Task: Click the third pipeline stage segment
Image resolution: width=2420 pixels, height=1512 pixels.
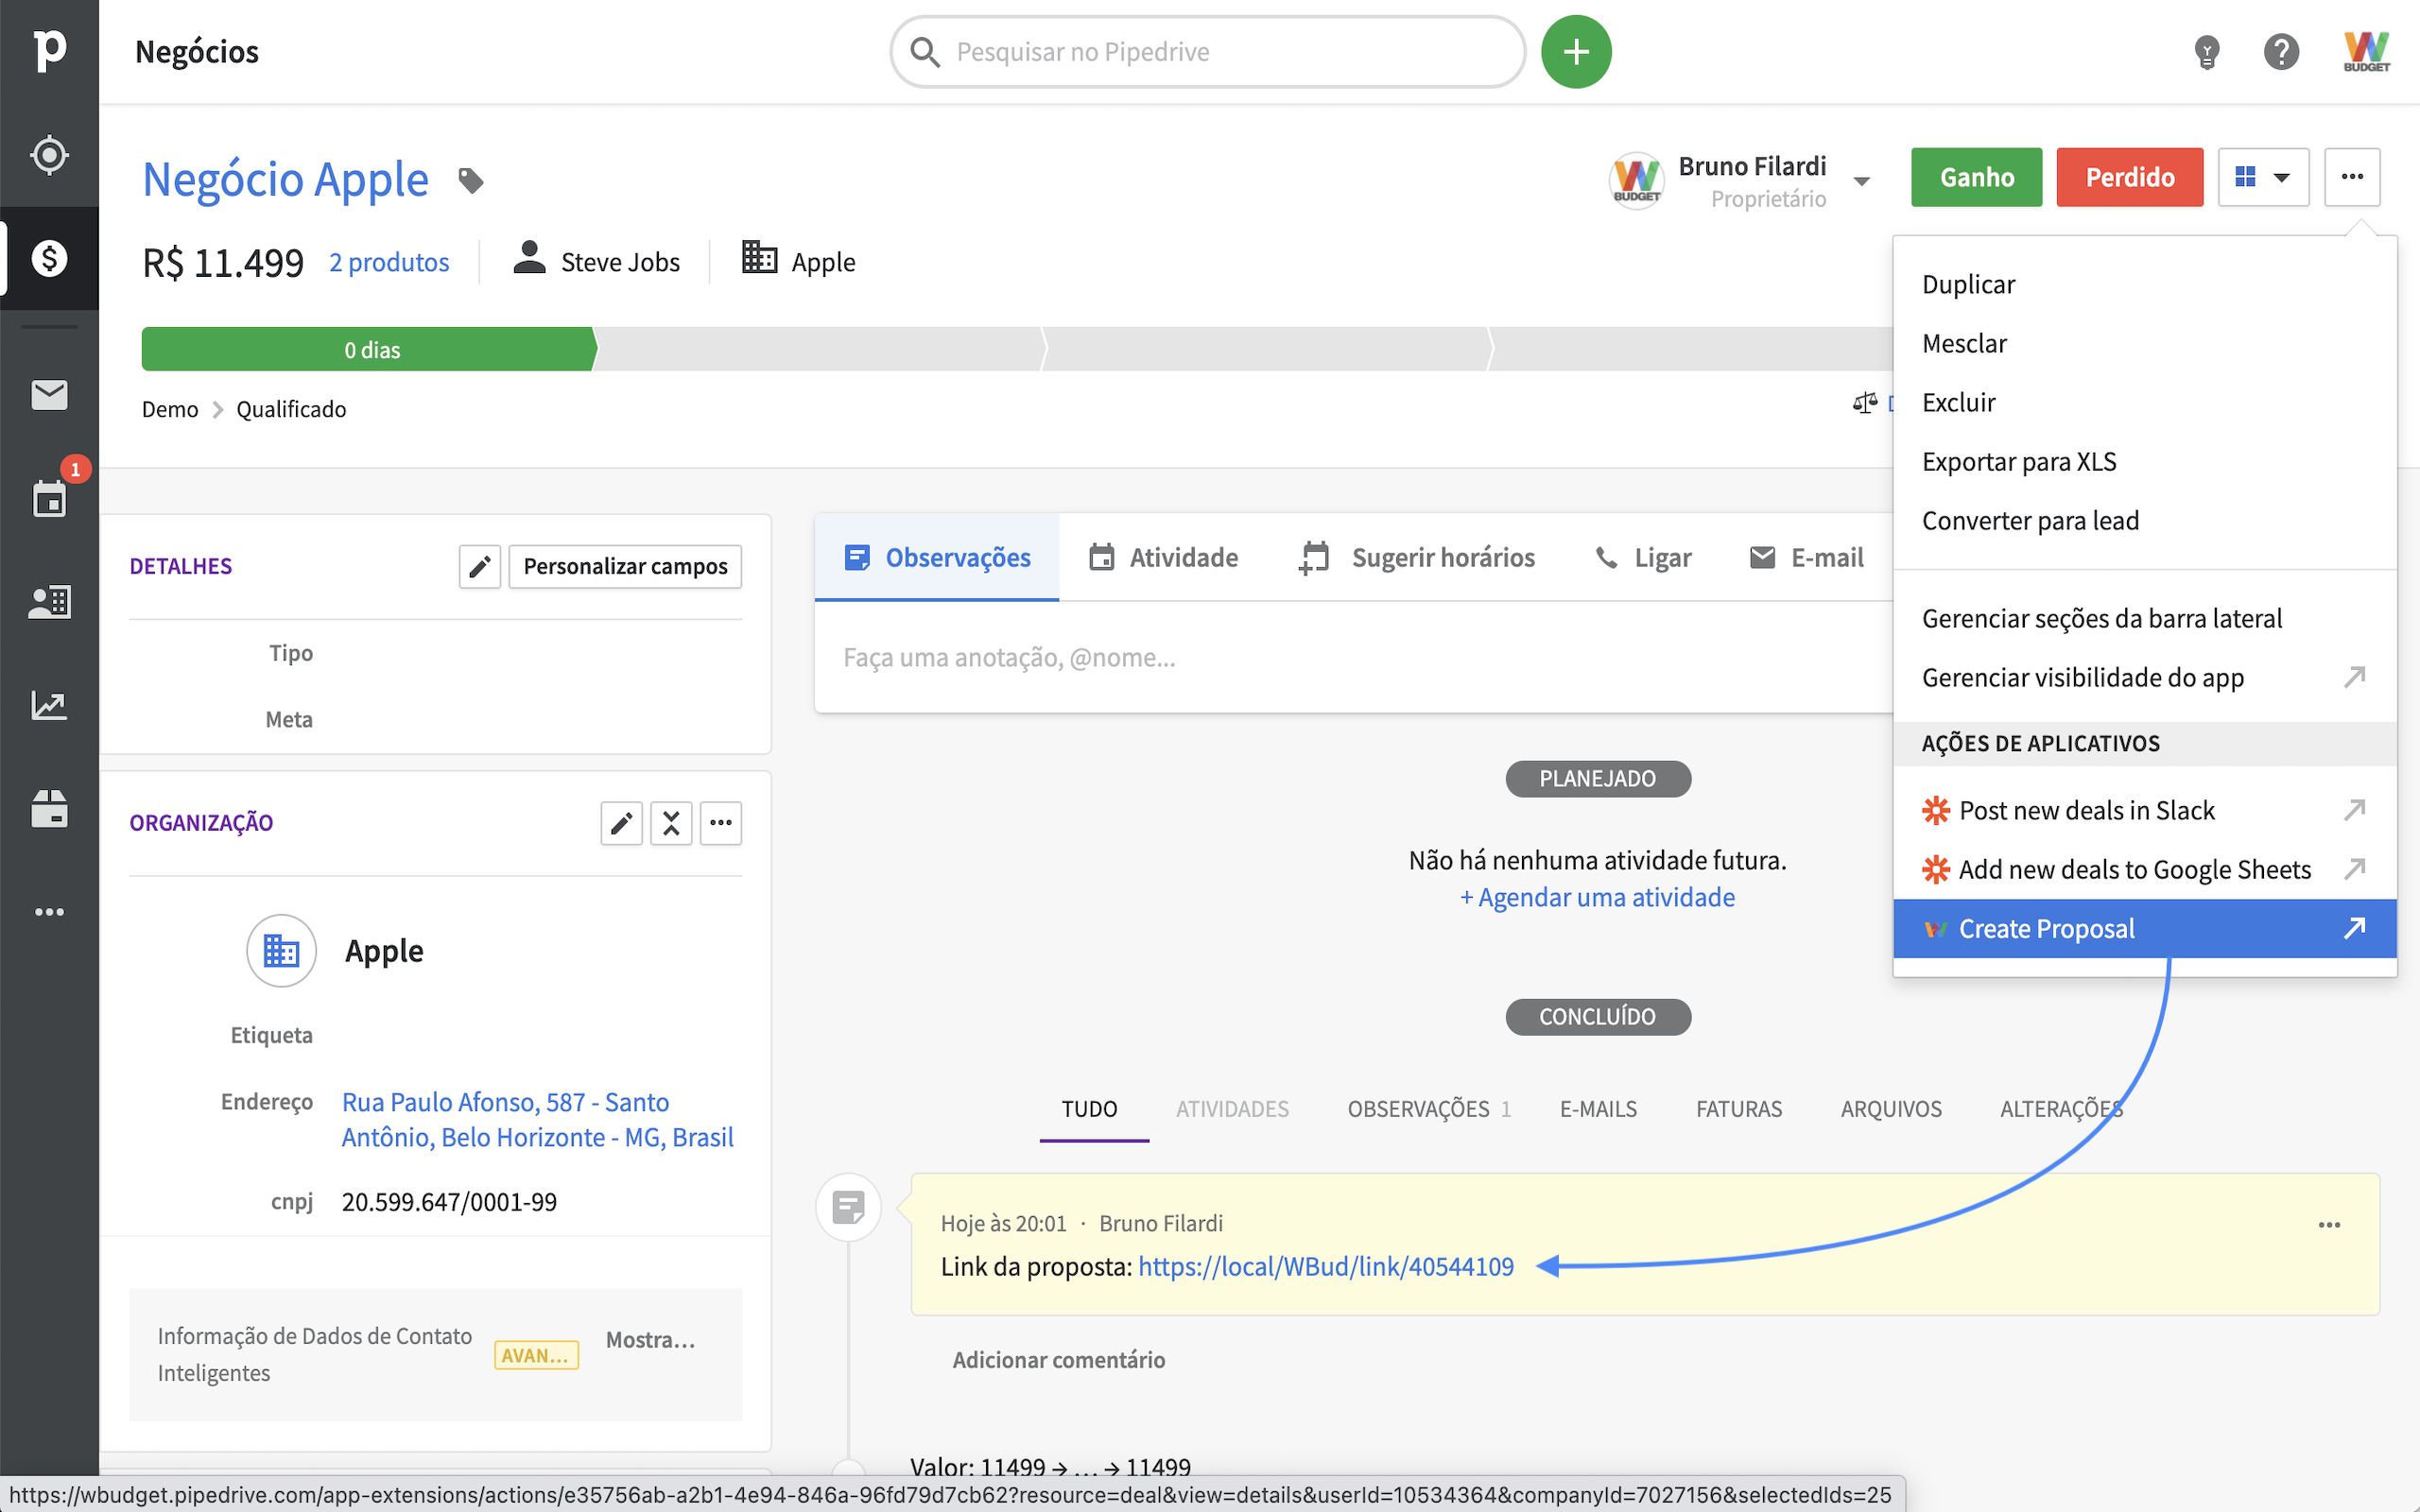Action: (1266, 349)
